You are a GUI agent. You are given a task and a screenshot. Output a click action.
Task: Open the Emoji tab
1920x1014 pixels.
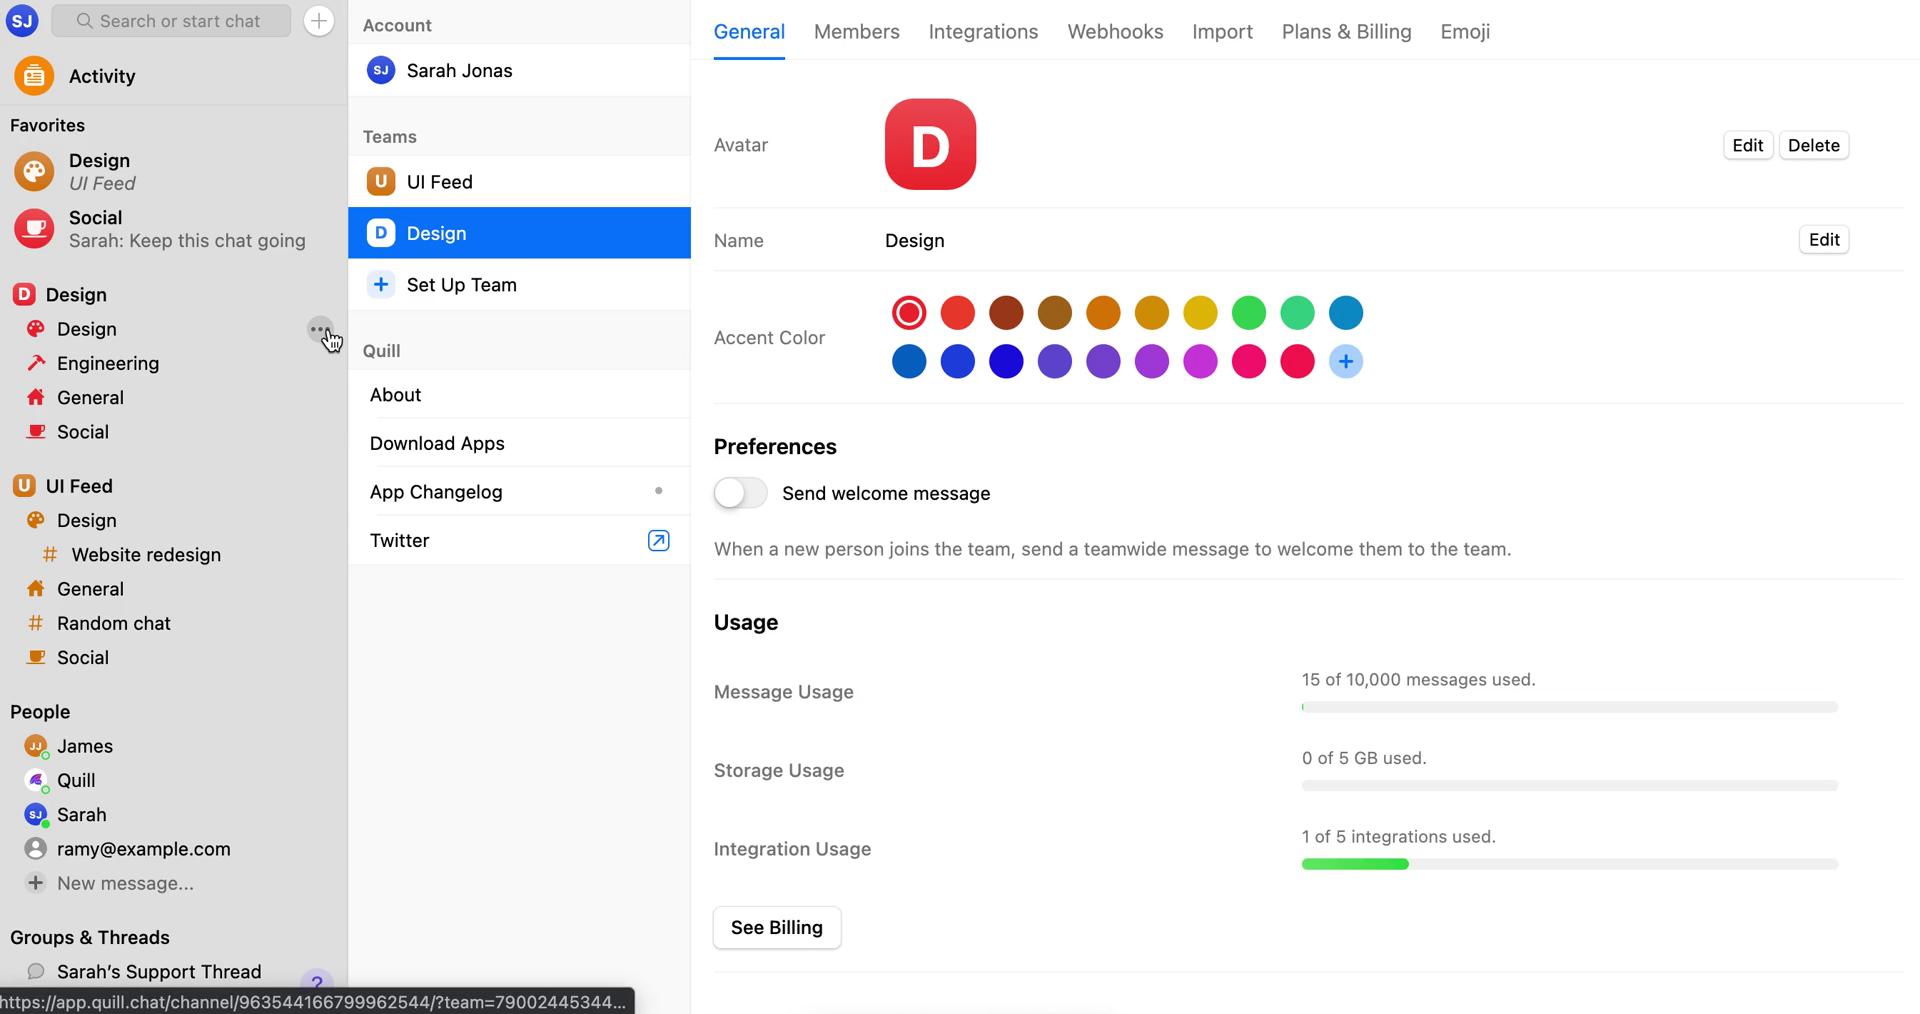pyautogui.click(x=1465, y=31)
